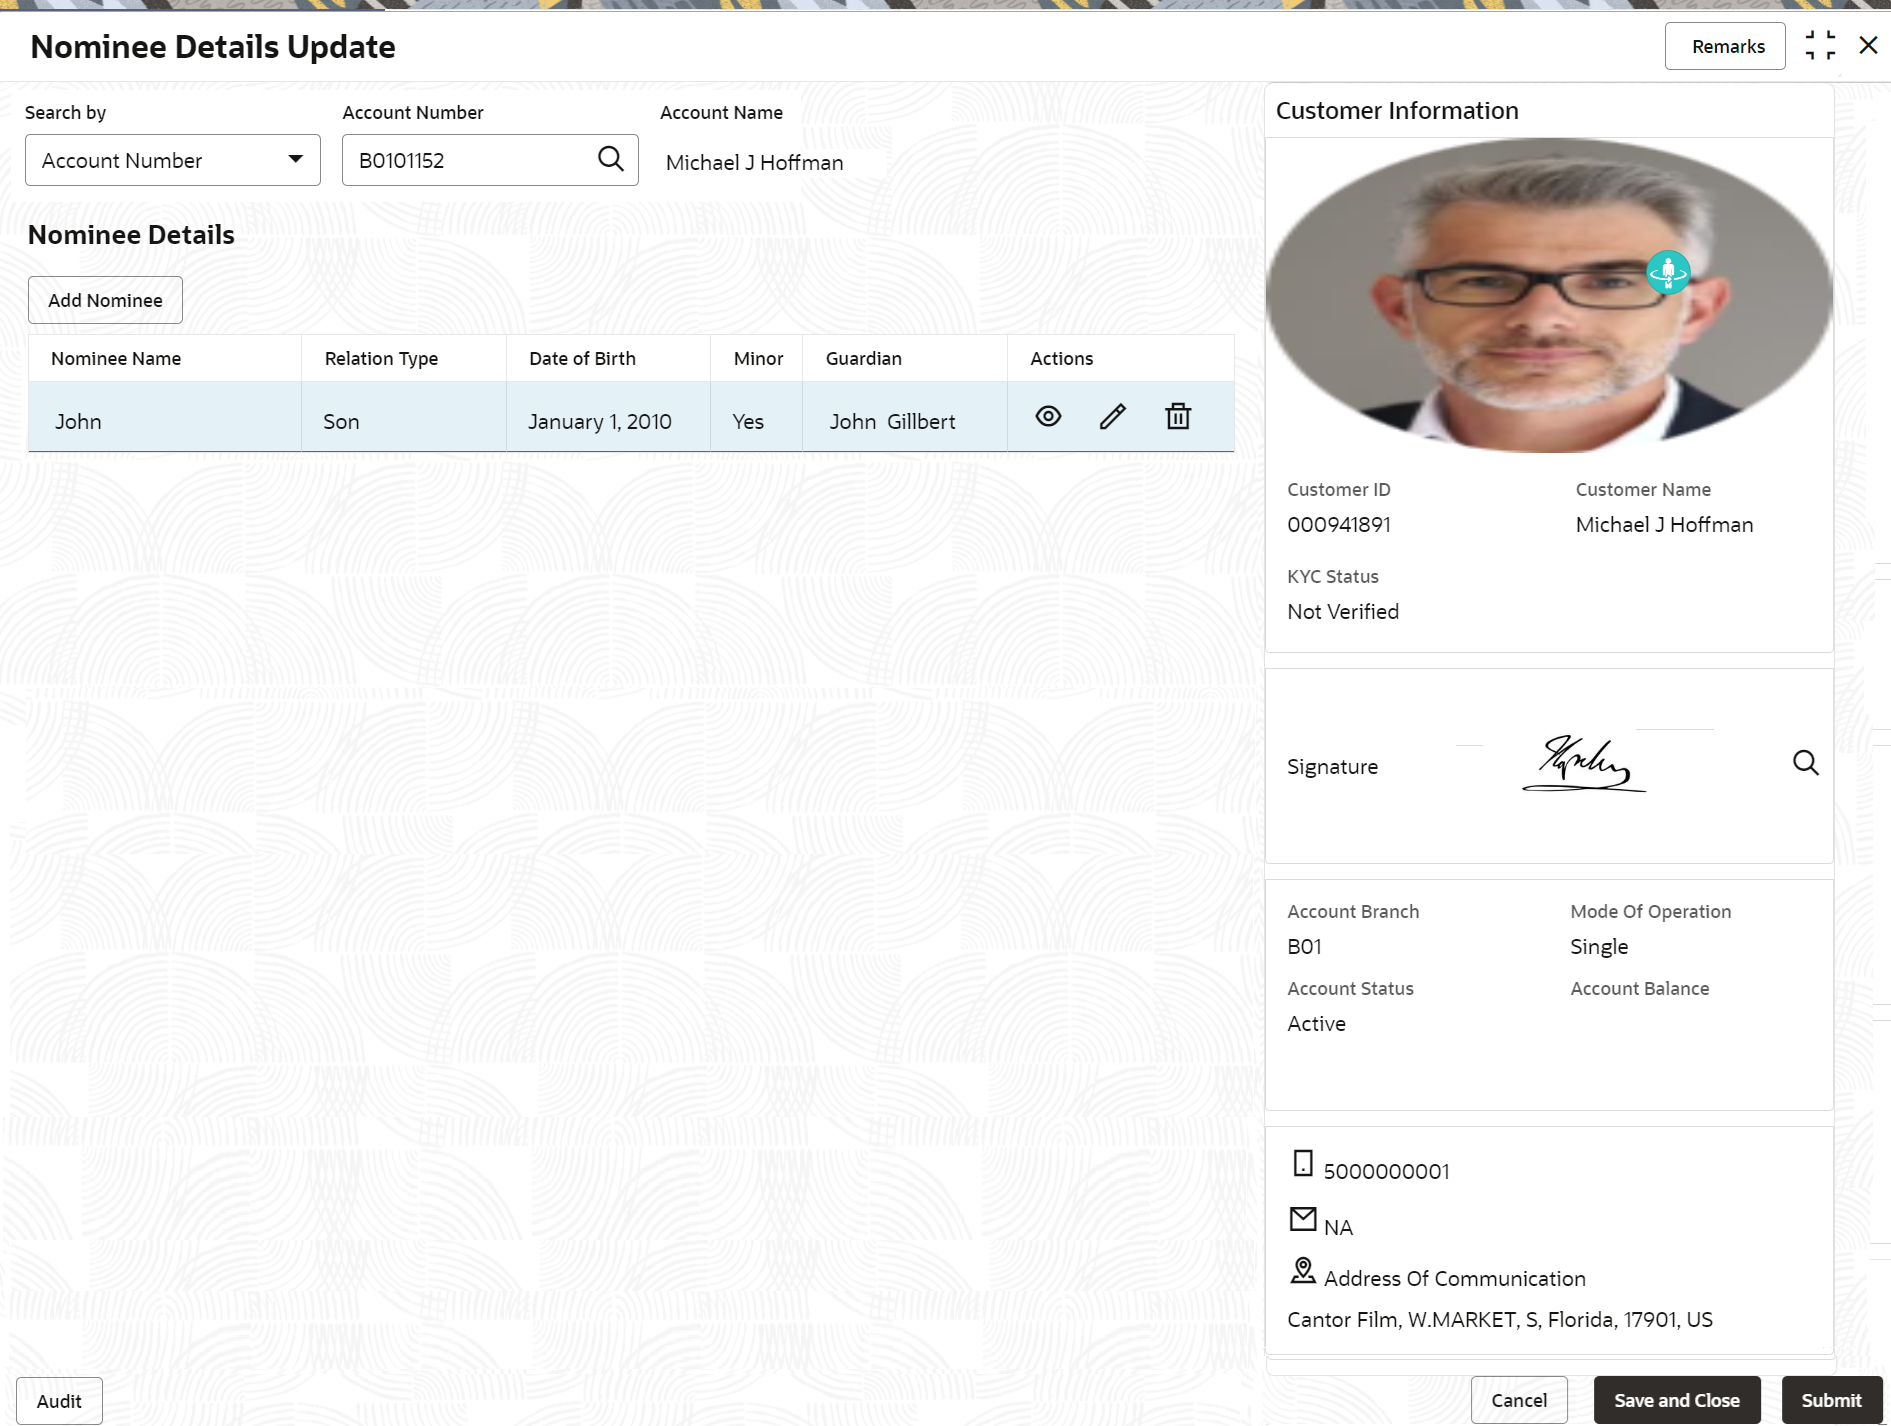Click the email envelope icon
Screen dimensions: 1891x1426
(x=1302, y=1219)
